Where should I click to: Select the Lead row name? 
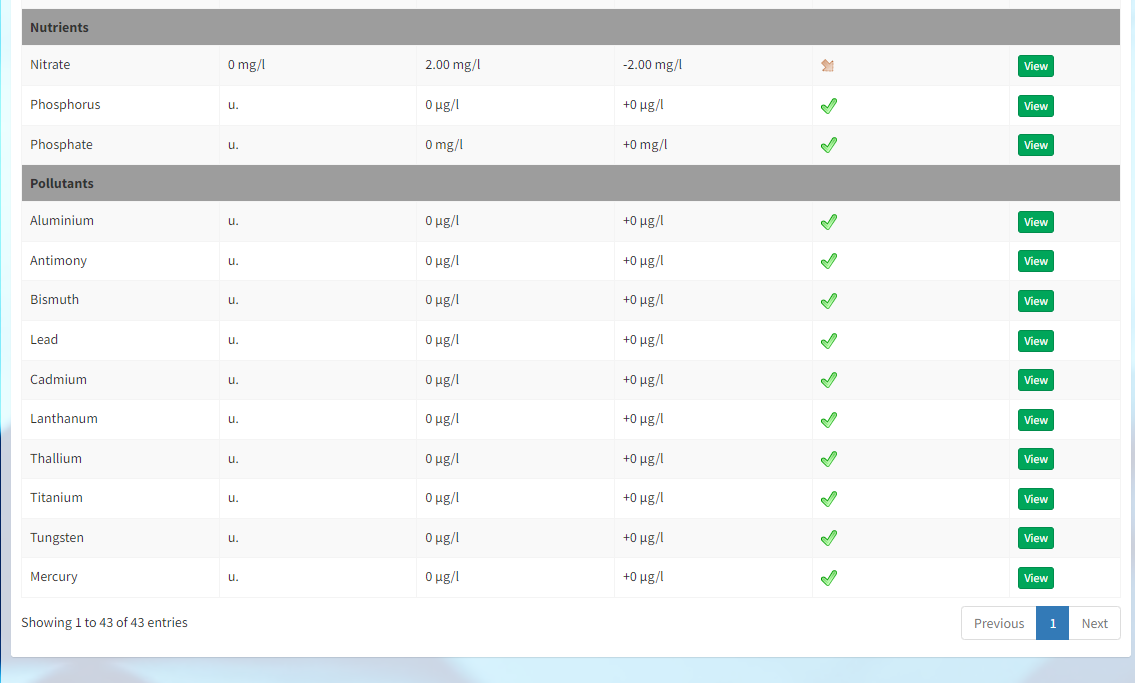[43, 339]
